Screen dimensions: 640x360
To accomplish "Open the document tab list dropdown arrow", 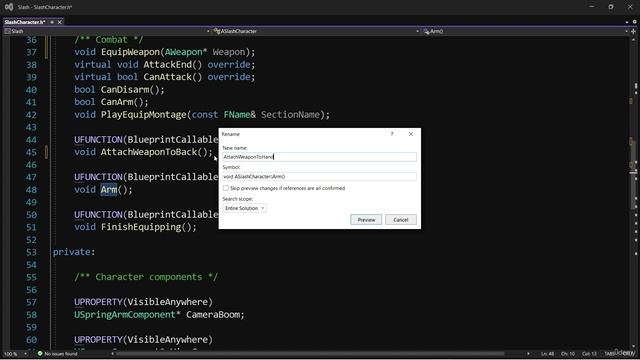I will (627, 22).
